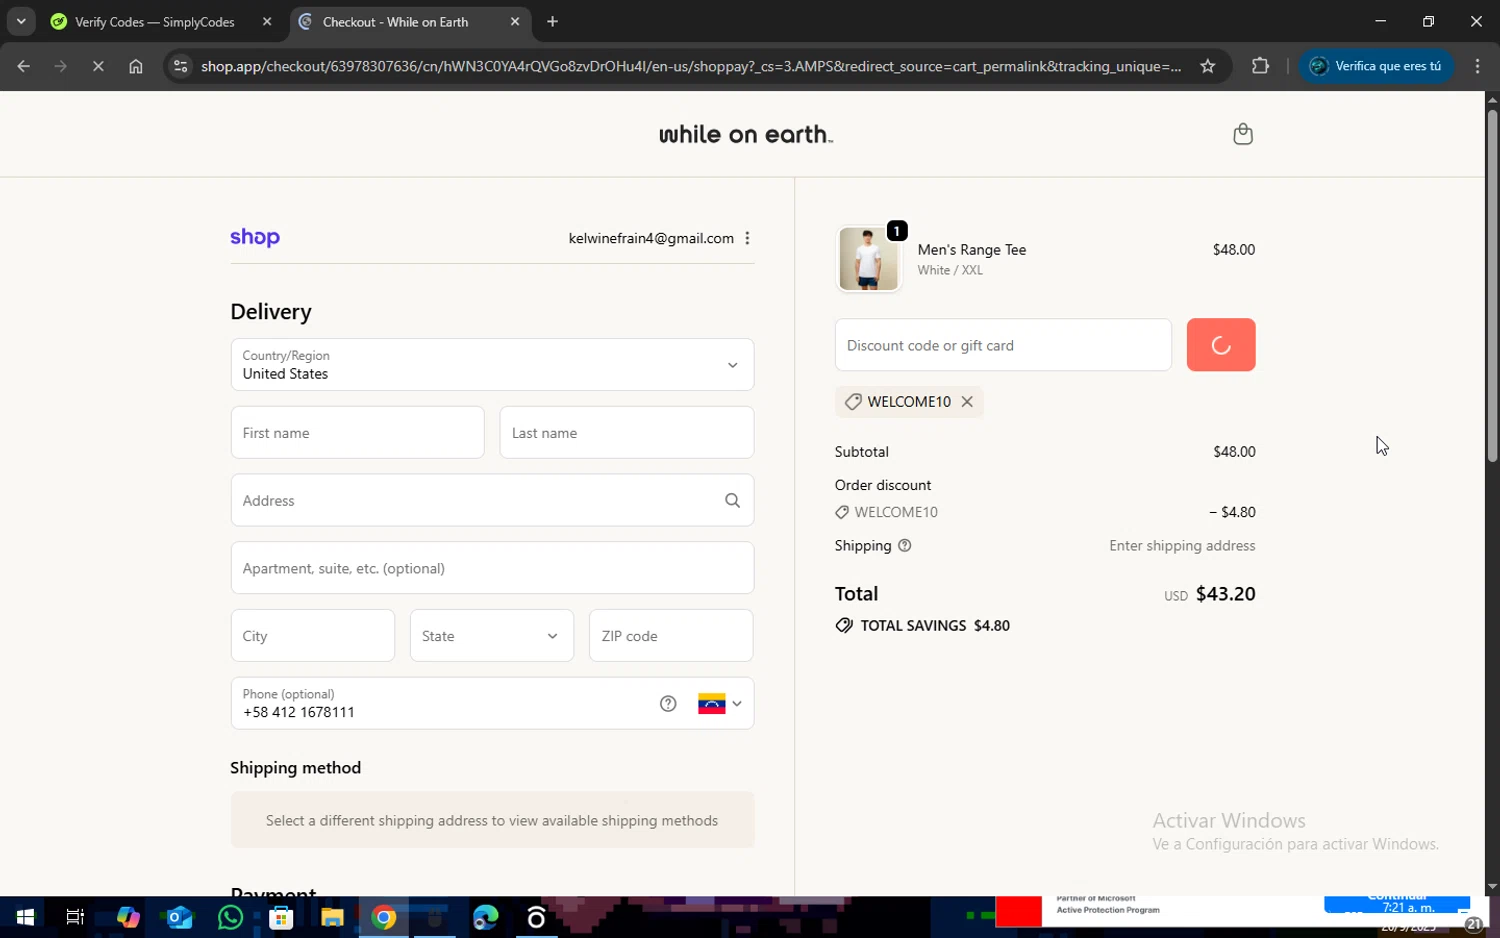The image size is (1500, 938).
Task: Open the shopping bag cart icon
Action: pyautogui.click(x=1243, y=134)
